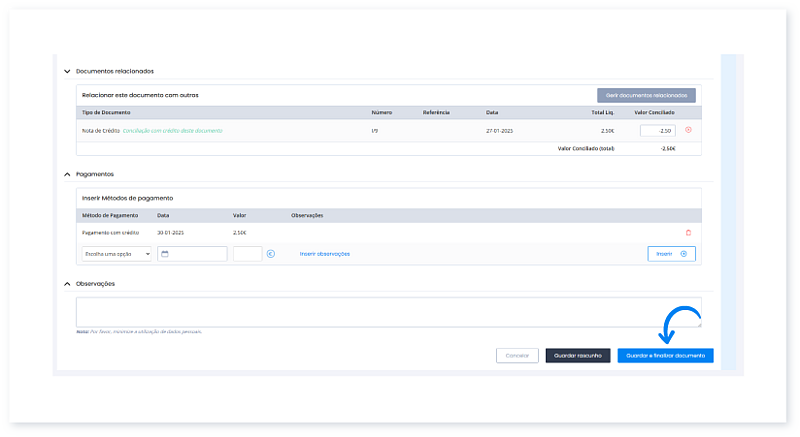
Task: Click 'Guardar e finalizar documento'
Action: click(665, 355)
